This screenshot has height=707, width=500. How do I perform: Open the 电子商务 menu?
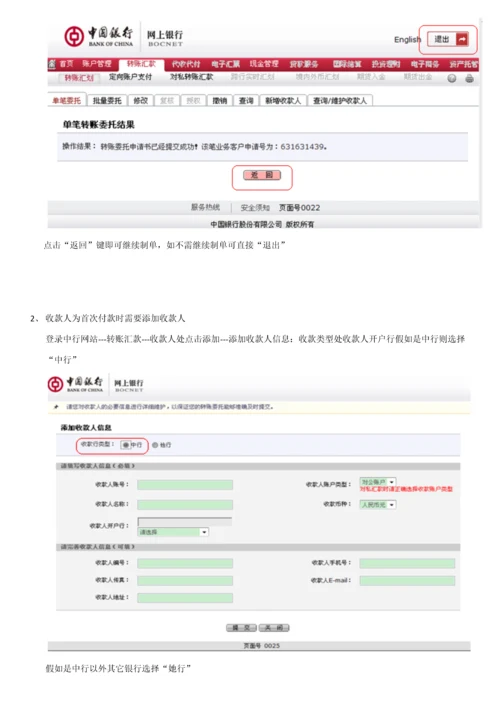coord(425,64)
